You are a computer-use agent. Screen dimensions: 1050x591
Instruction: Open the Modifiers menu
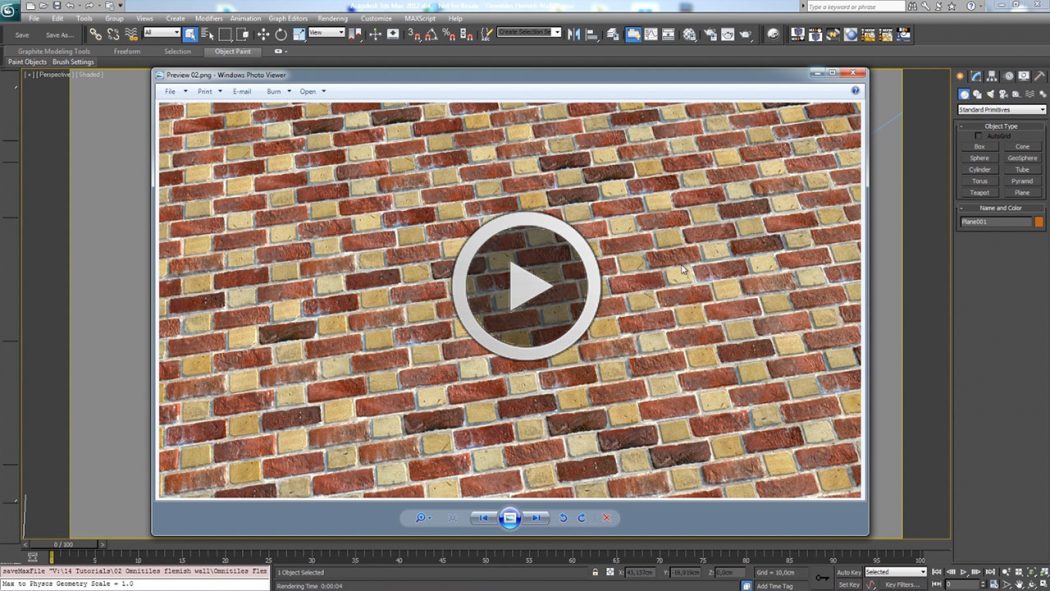click(209, 18)
